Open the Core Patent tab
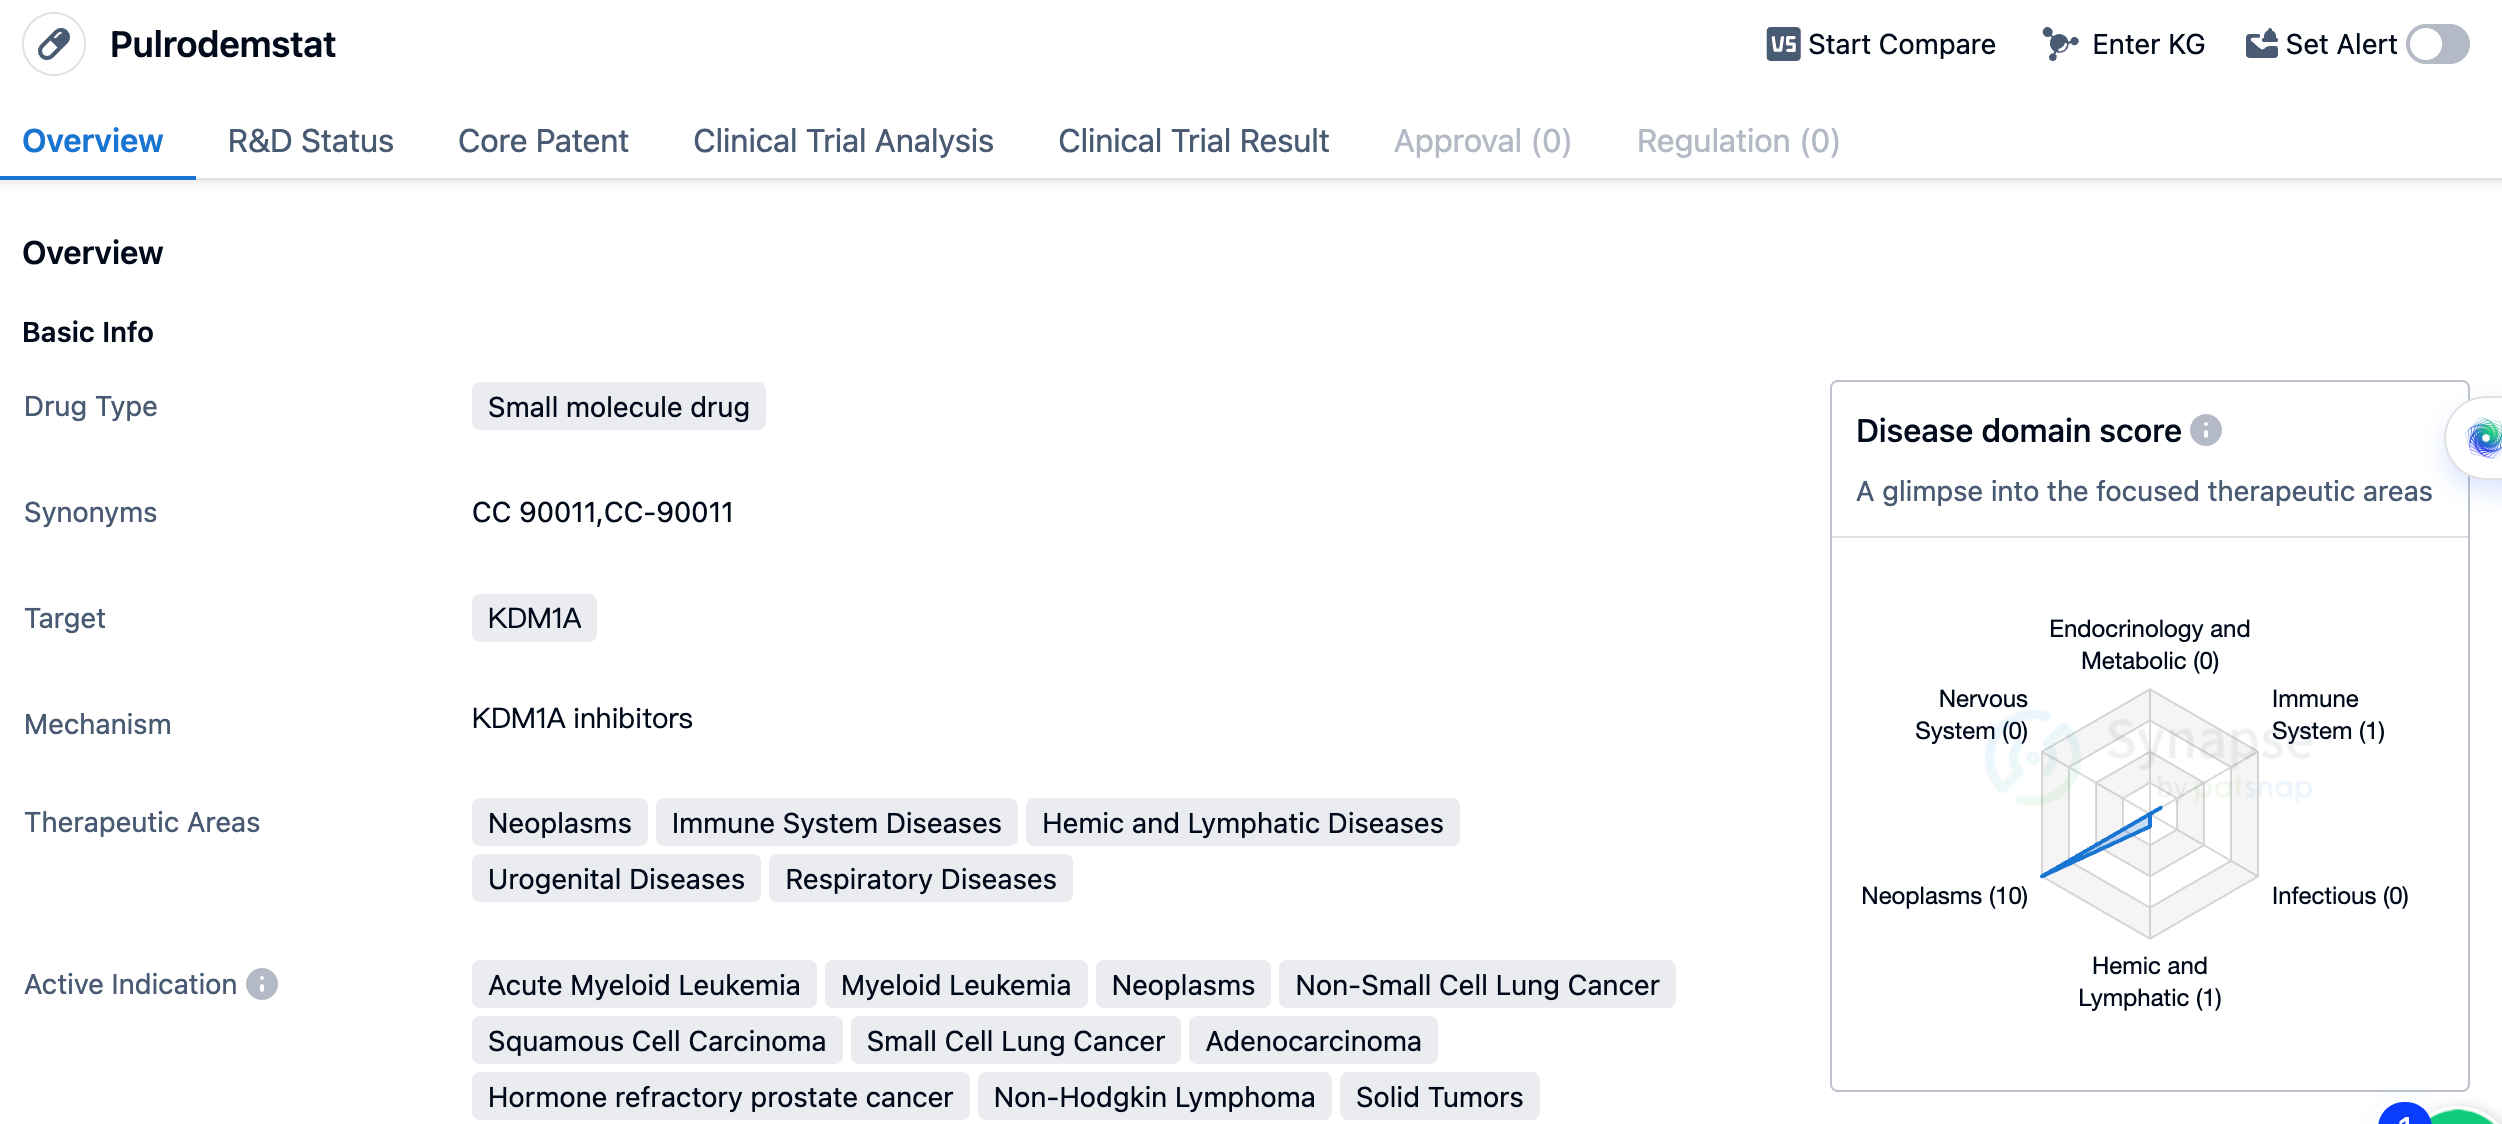 [x=543, y=141]
